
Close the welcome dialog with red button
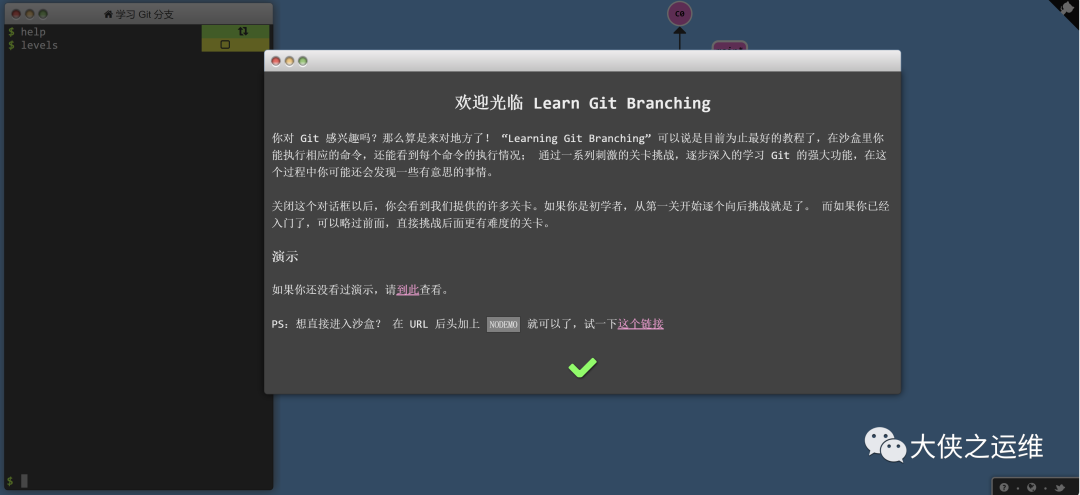[x=276, y=61]
